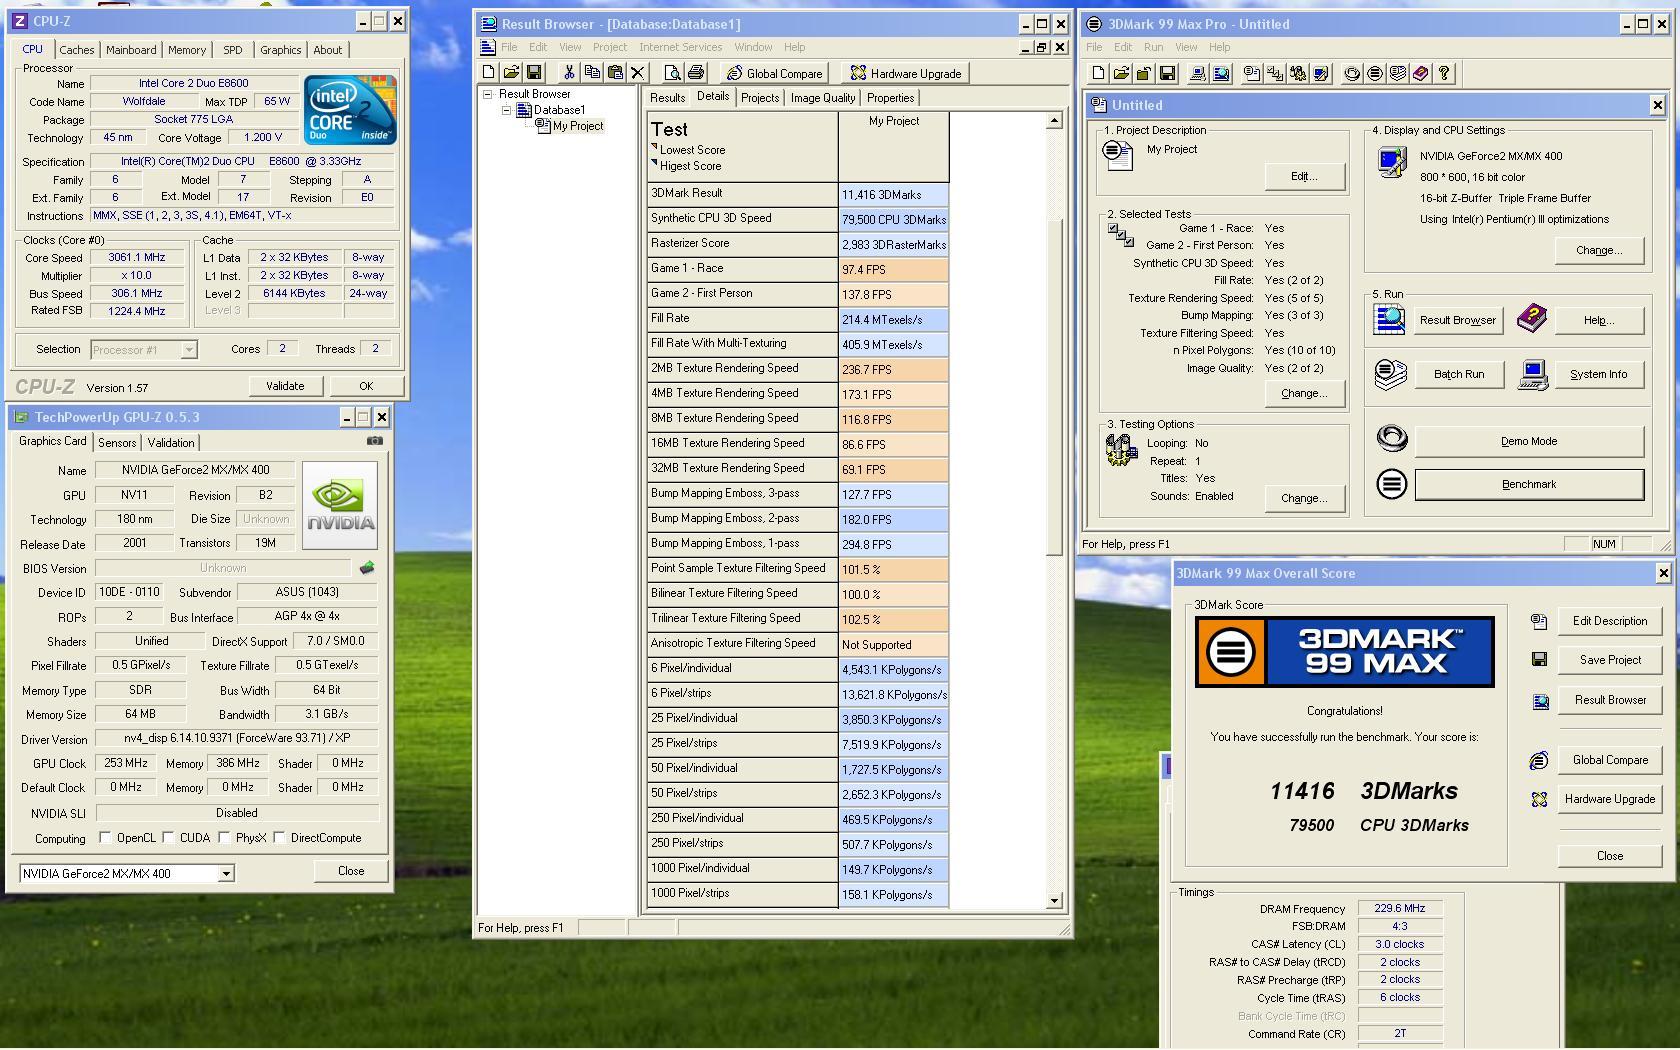Click Demo Mode button in 3DMark
This screenshot has width=1680, height=1050.
[1529, 442]
